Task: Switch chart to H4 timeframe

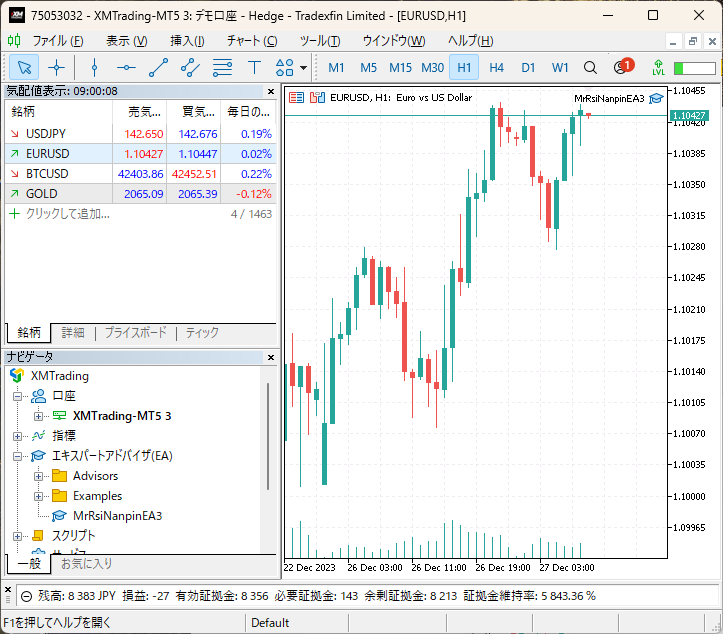Action: tap(496, 68)
